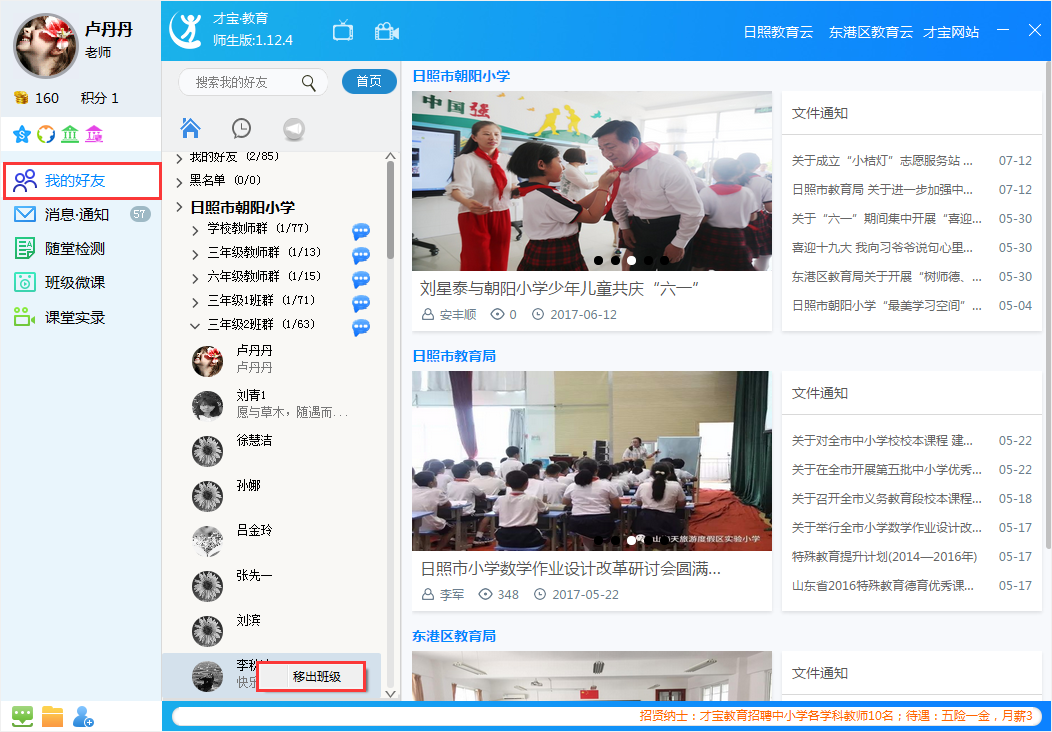The image size is (1052, 732).
Task: Open the red scarf ceremony photo
Action: coord(592,181)
